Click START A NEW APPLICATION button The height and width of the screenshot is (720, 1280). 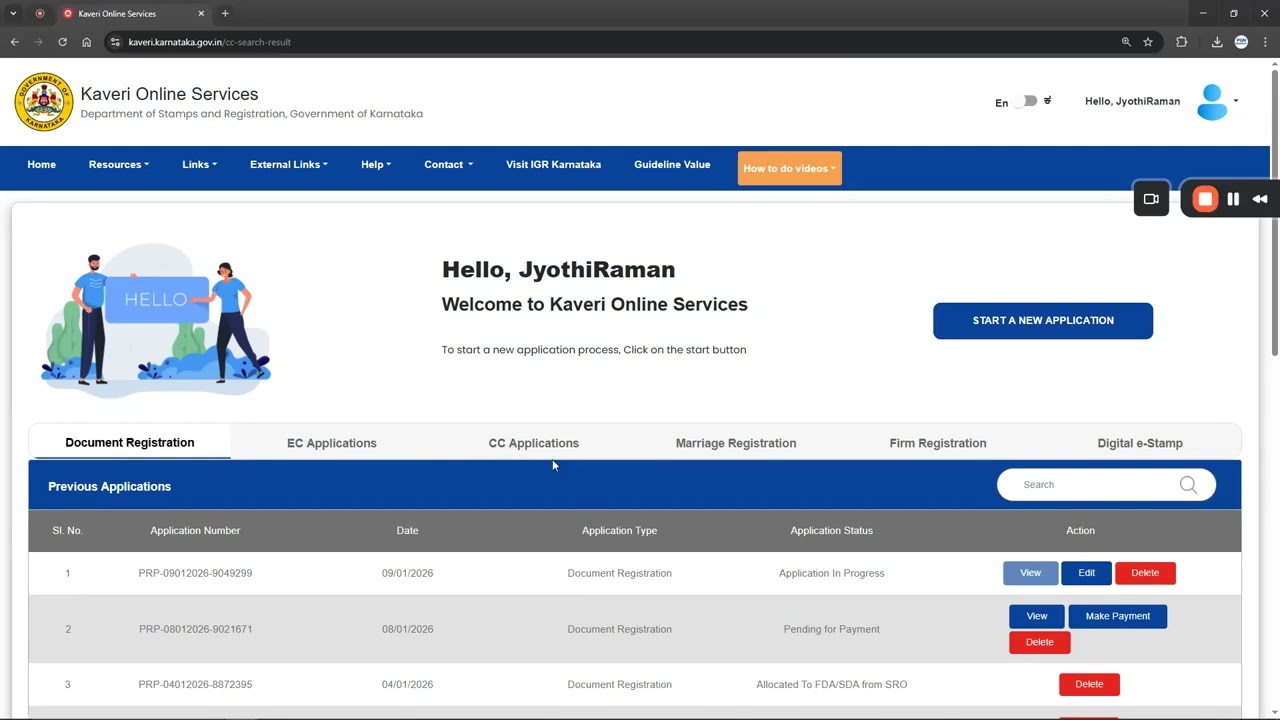1043,321
